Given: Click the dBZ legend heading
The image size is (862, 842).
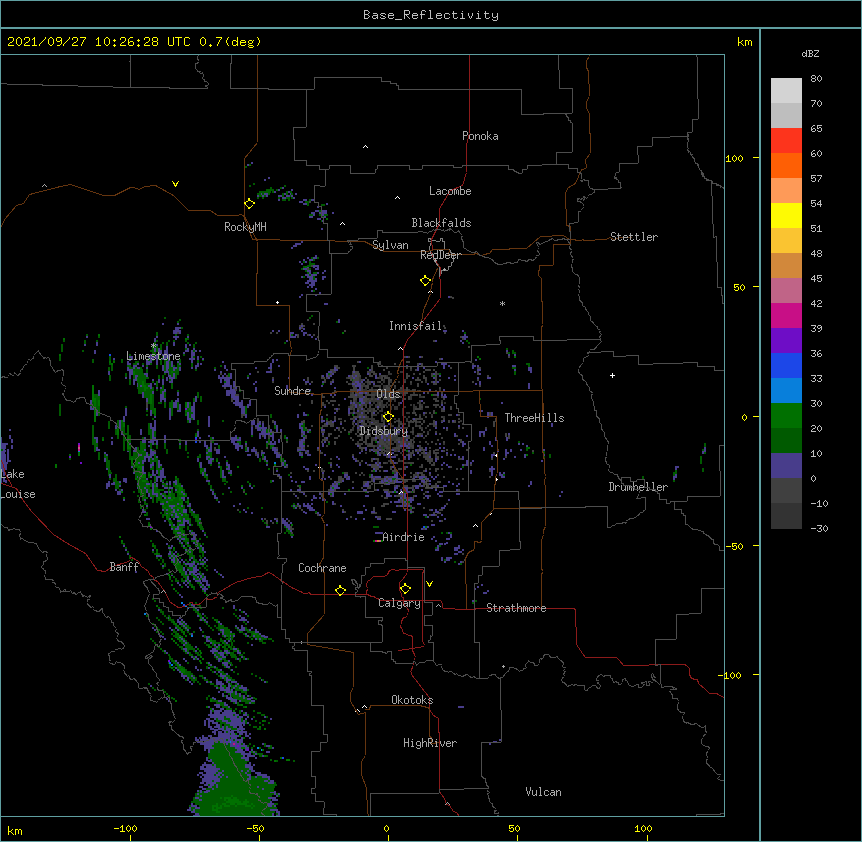Looking at the screenshot, I should pos(810,53).
